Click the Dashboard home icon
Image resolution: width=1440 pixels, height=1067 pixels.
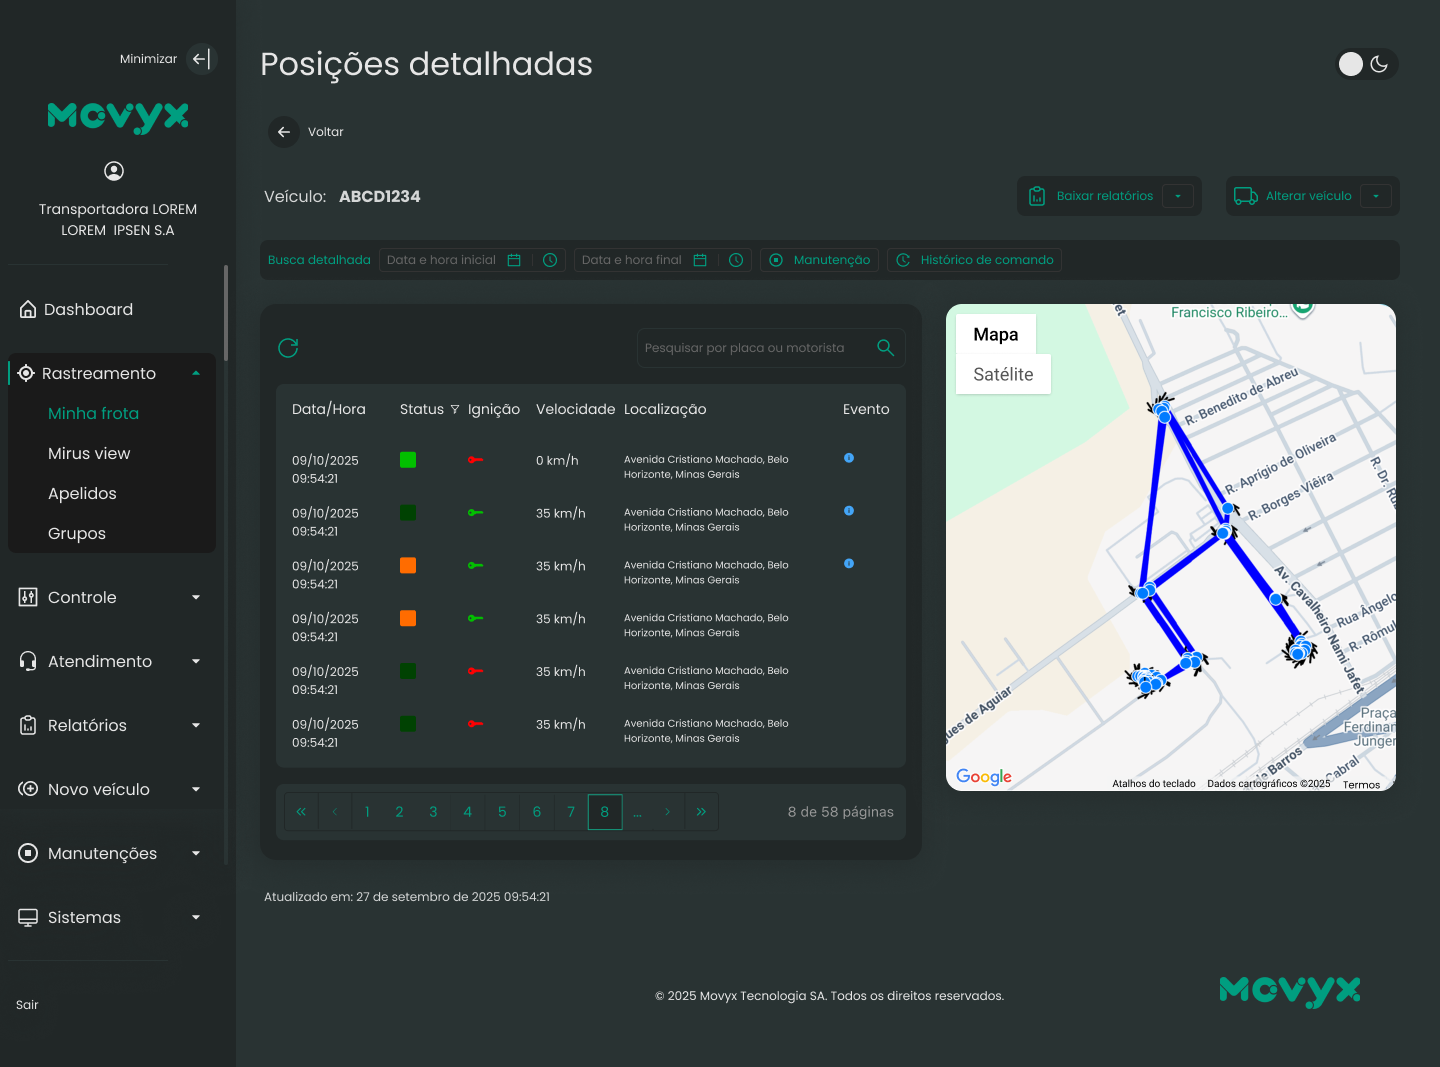(x=28, y=309)
